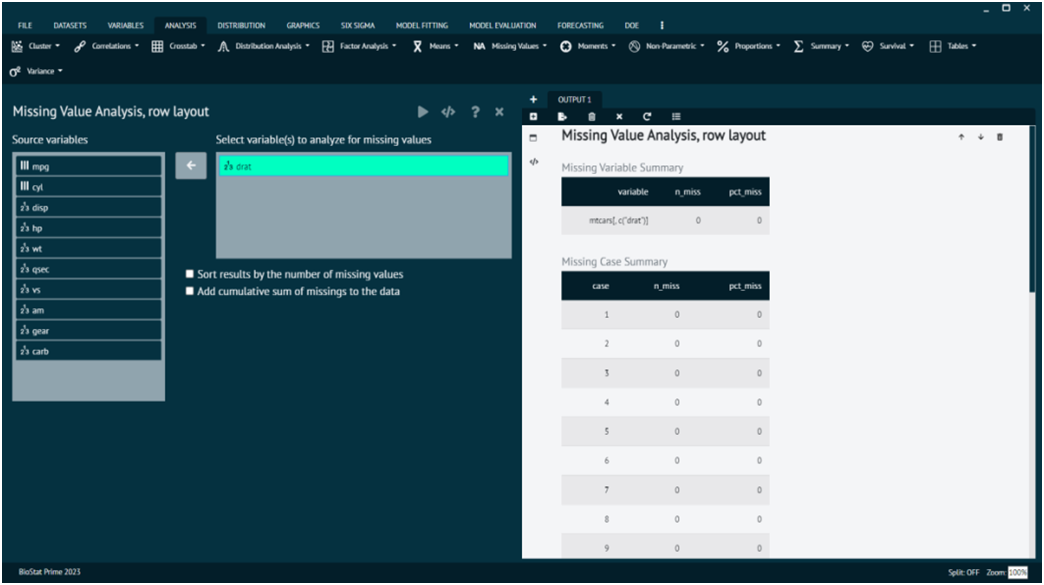Screen dimensions: 1044x585
Task: Open the DOE tab
Action: [632, 25]
